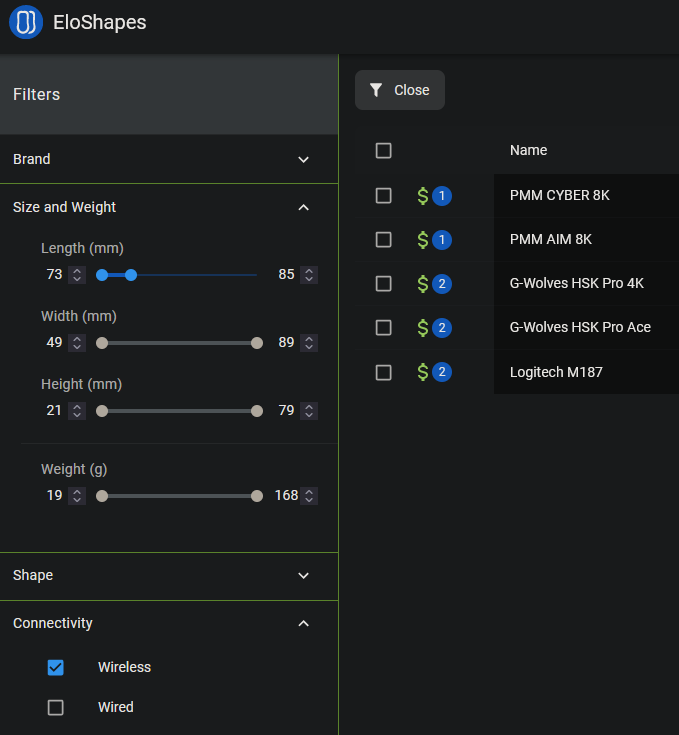Screen dimensions: 679x735
Task: Click the Weight (g) label
Action: tap(74, 469)
